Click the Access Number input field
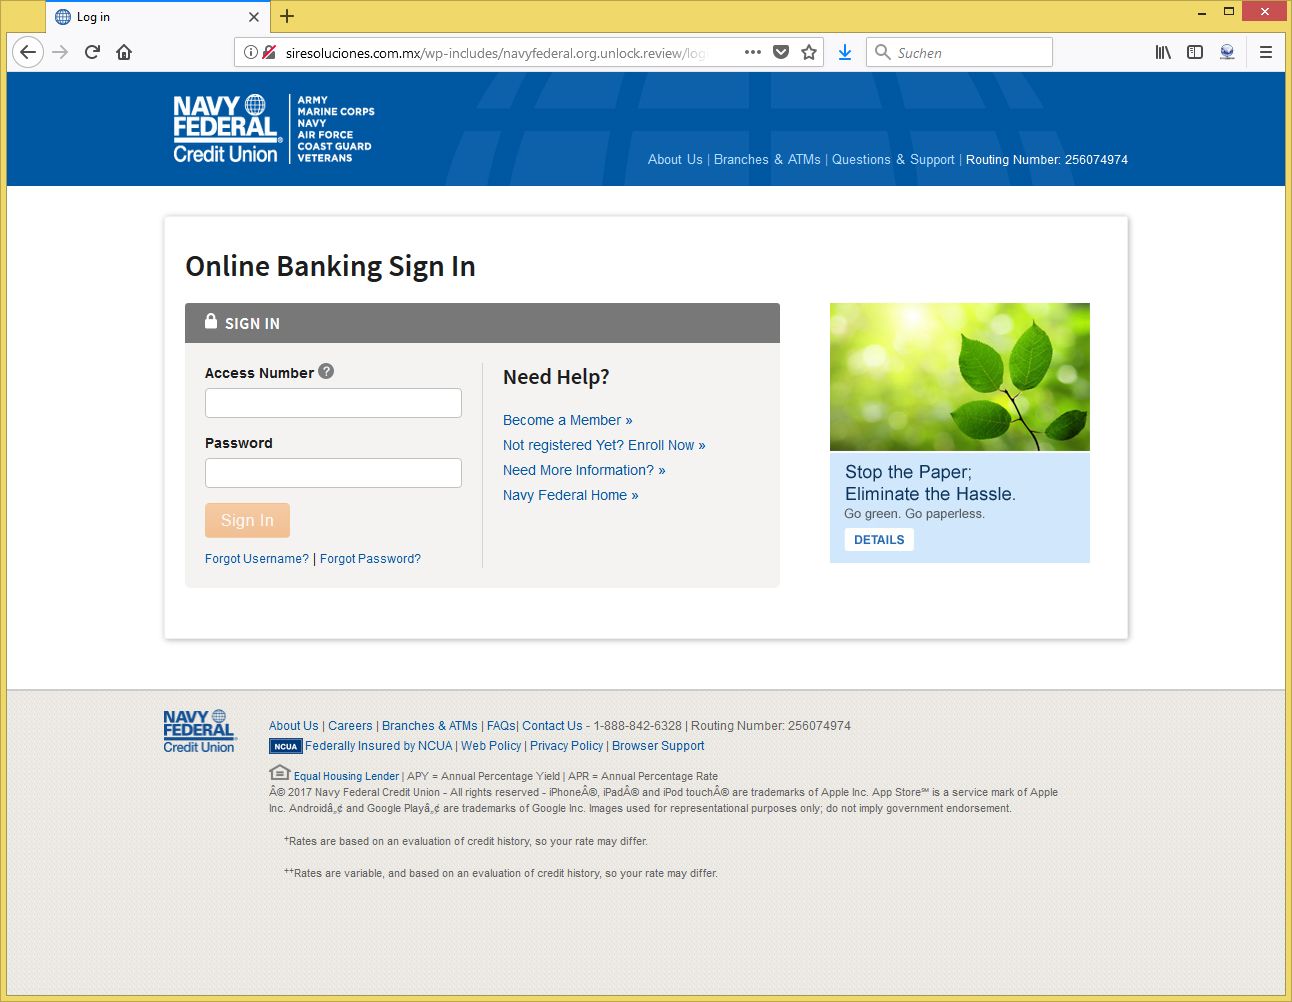This screenshot has width=1292, height=1002. coord(333,403)
